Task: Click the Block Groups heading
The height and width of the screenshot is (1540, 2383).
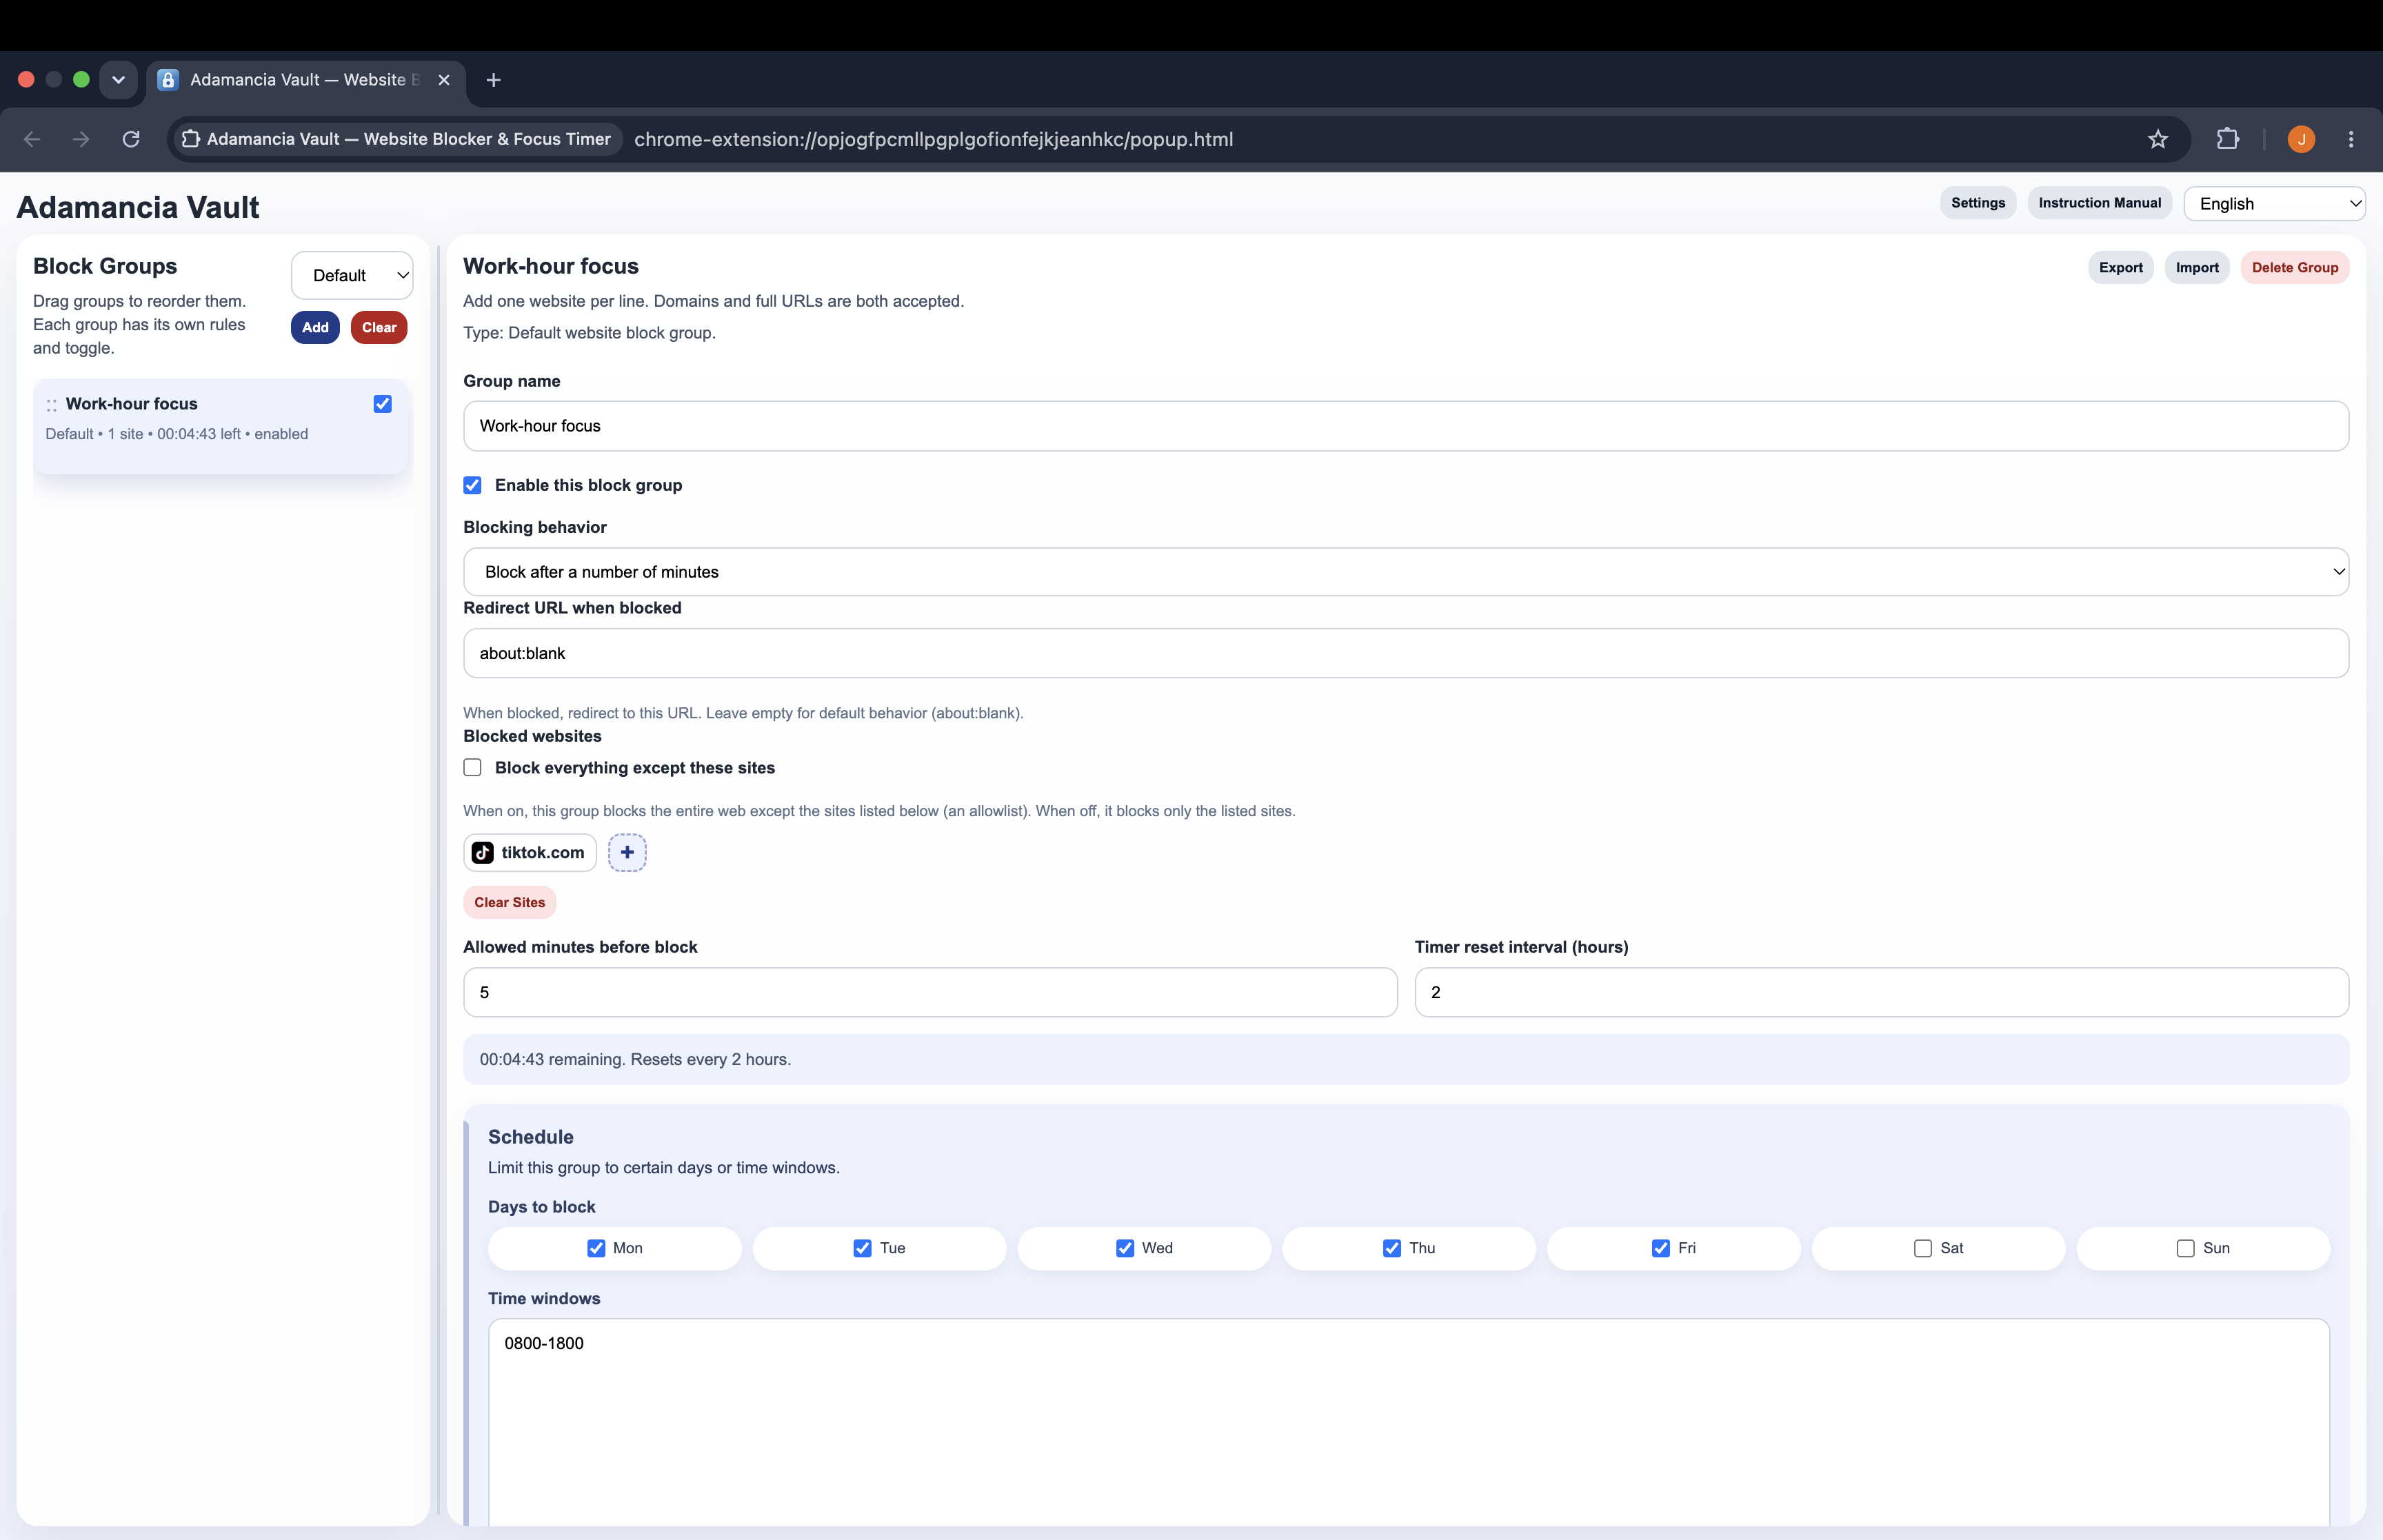Action: [105, 266]
